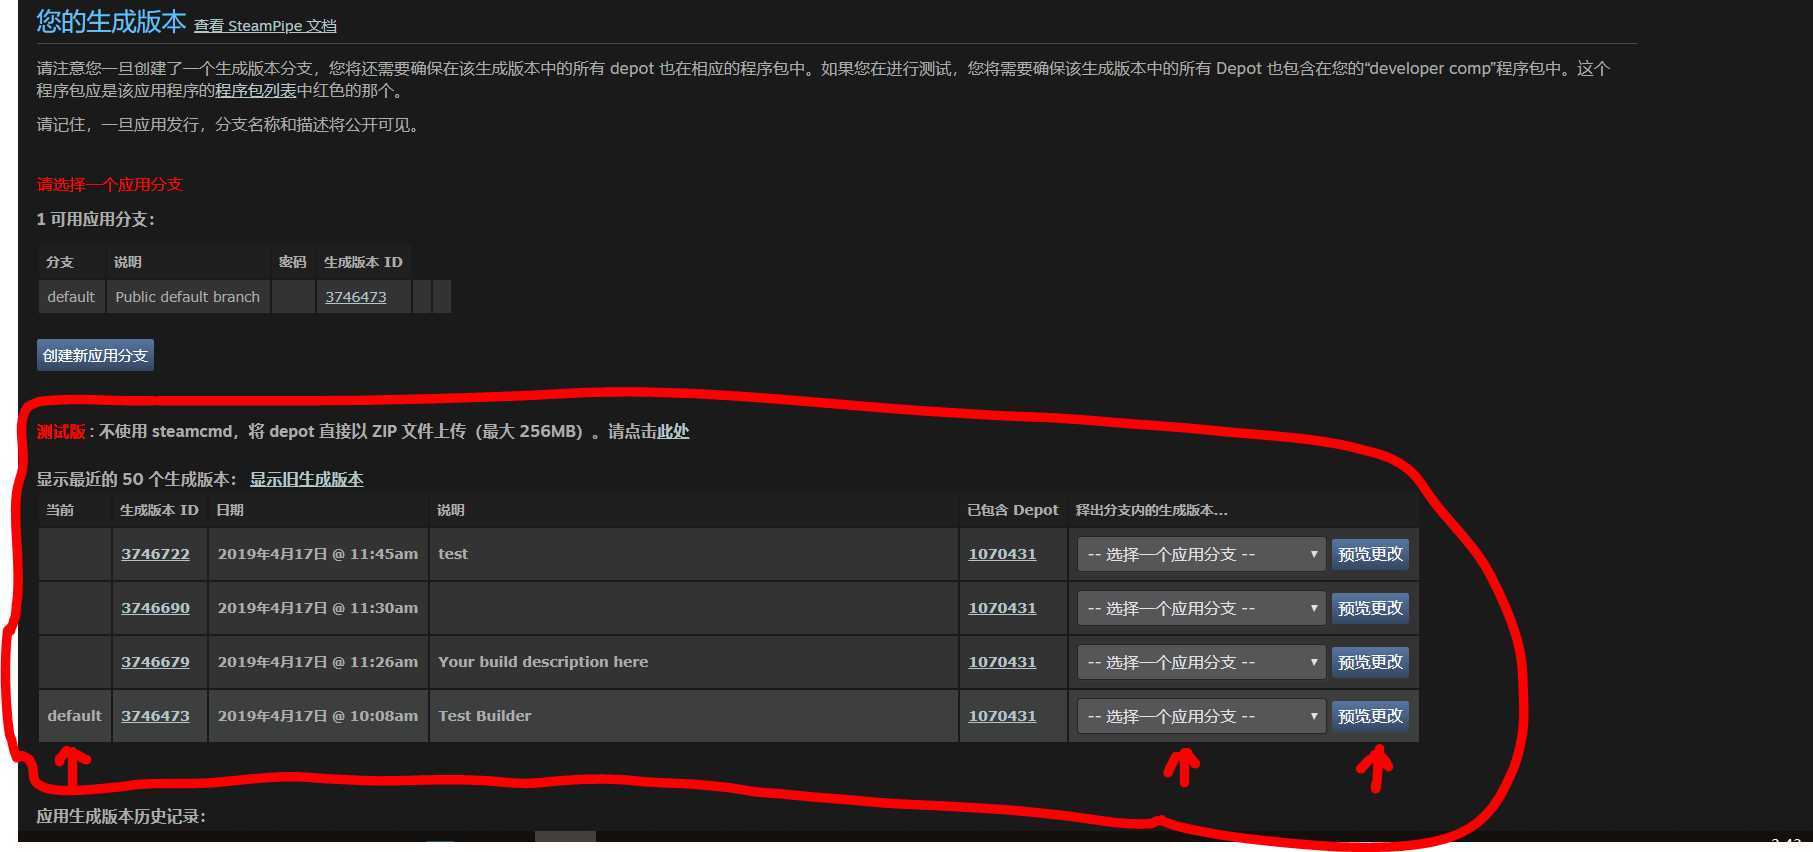Open depot 1070431 for the test build
Image resolution: width=1813 pixels, height=852 pixels.
coord(1002,554)
